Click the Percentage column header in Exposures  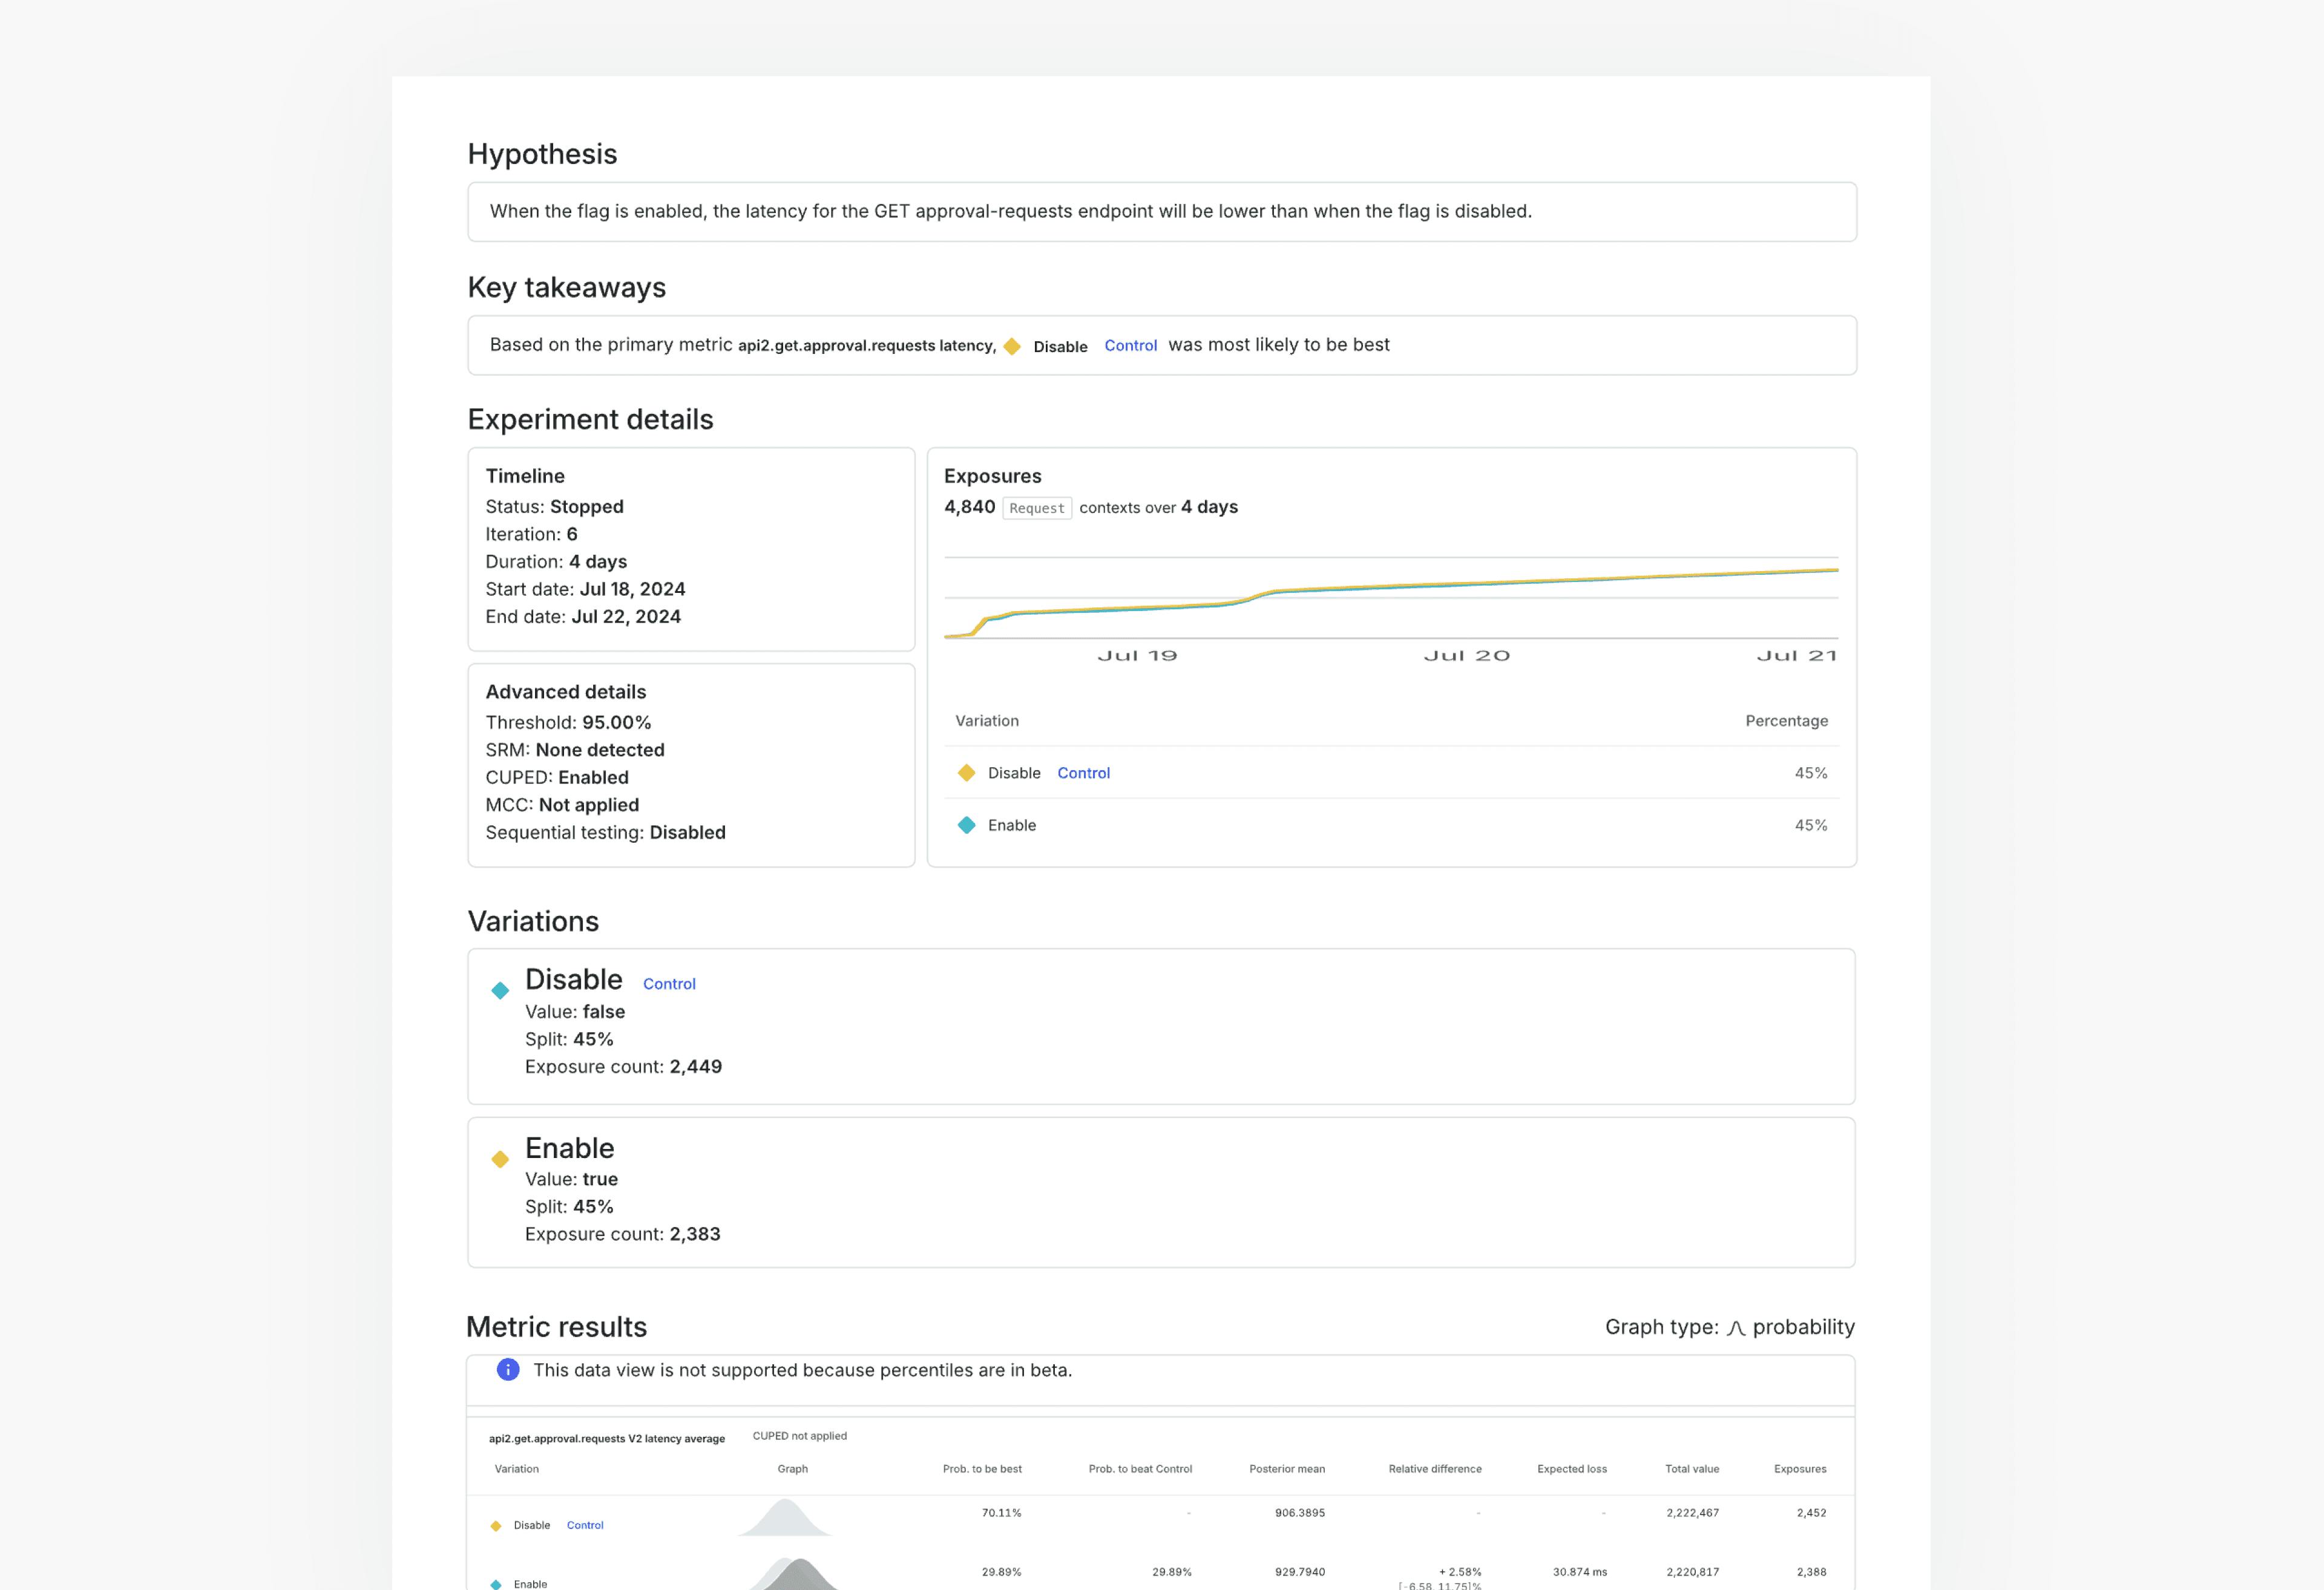click(x=1786, y=721)
